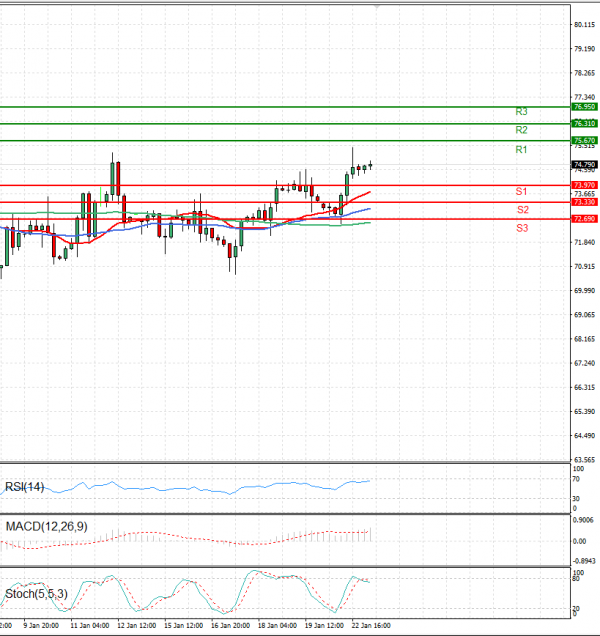The image size is (600, 636).
Task: Click the R1 resistance label
Action: [521, 150]
